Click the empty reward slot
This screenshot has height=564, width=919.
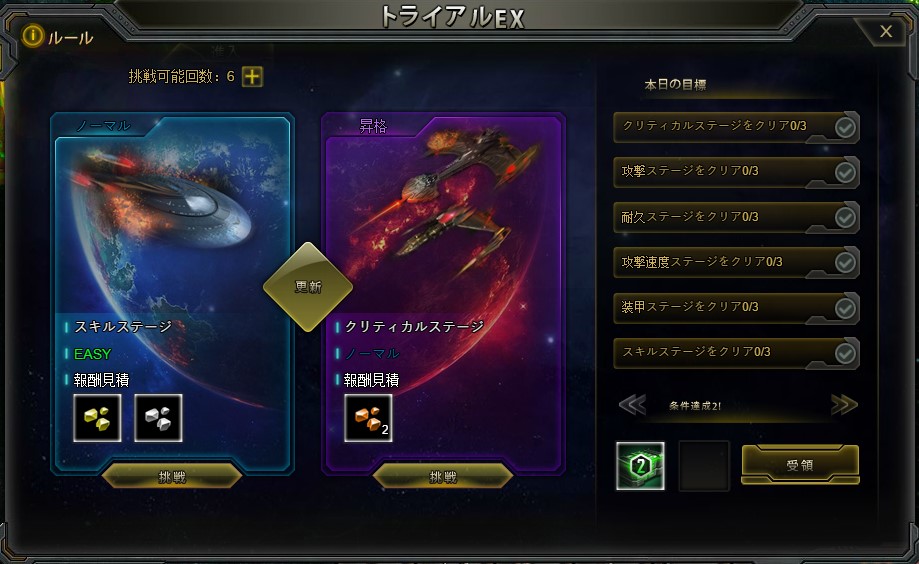(704, 466)
